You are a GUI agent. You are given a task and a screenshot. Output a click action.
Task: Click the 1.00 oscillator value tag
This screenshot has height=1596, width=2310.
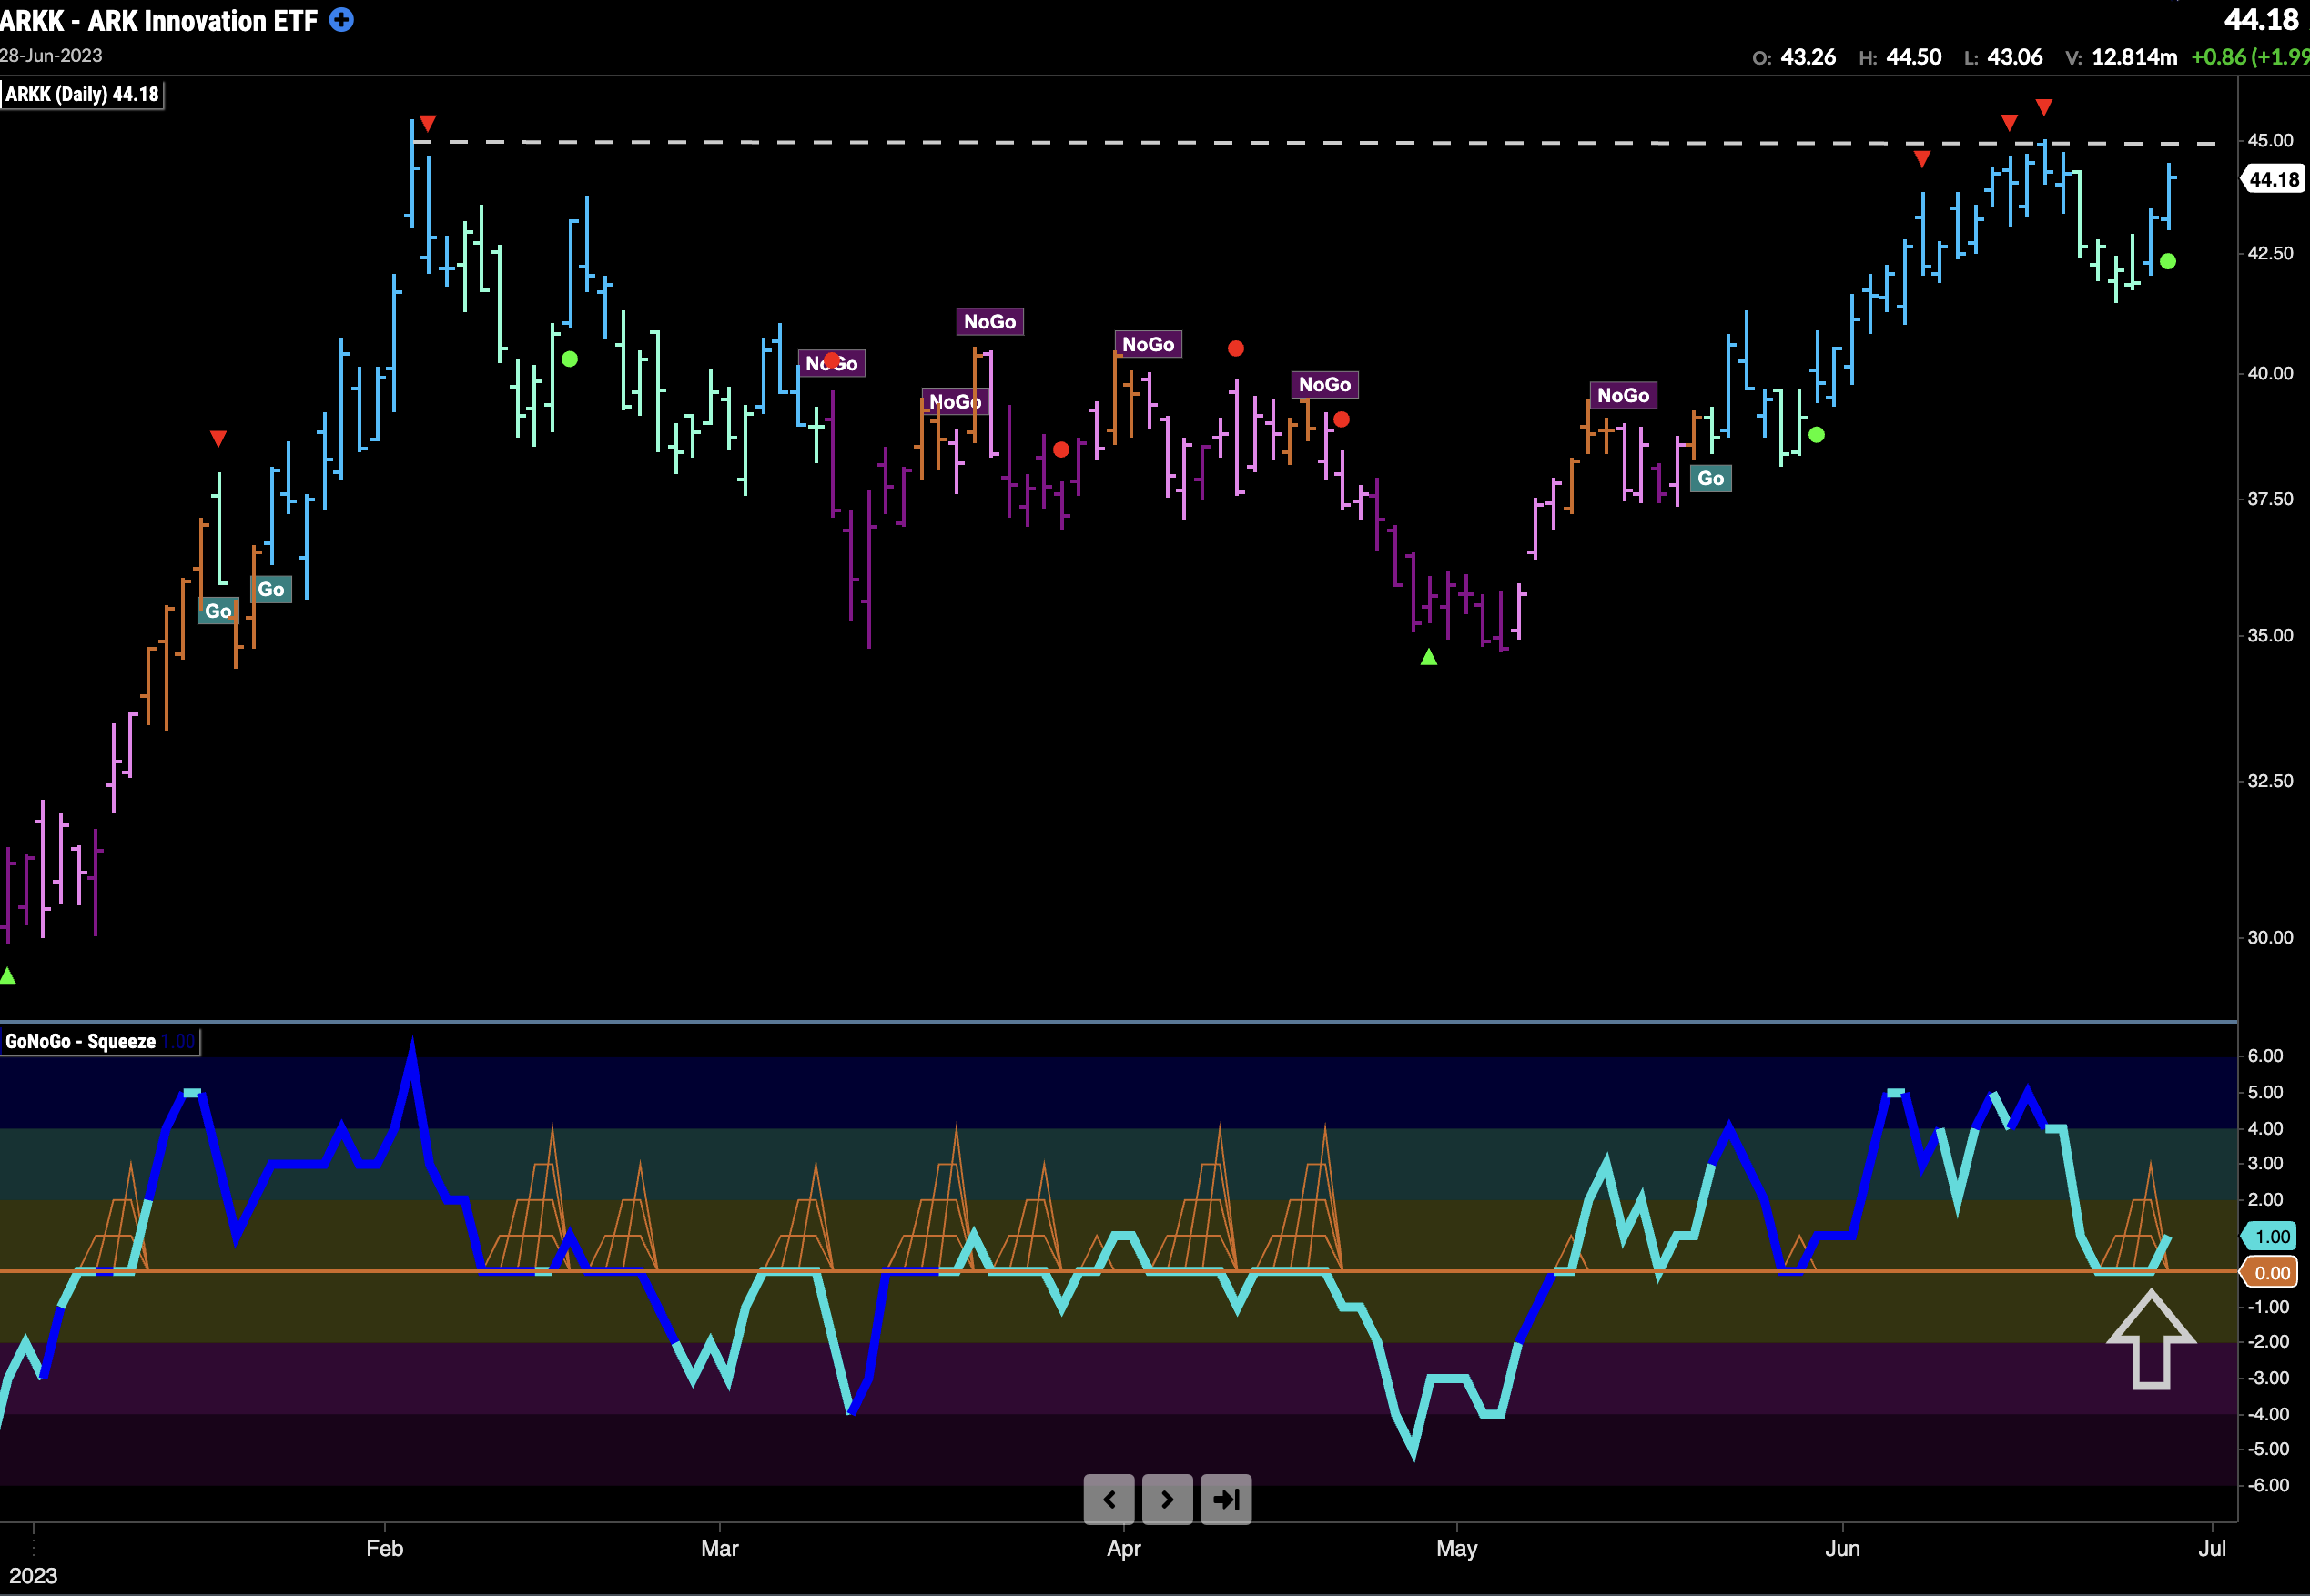pyautogui.click(x=2272, y=1236)
